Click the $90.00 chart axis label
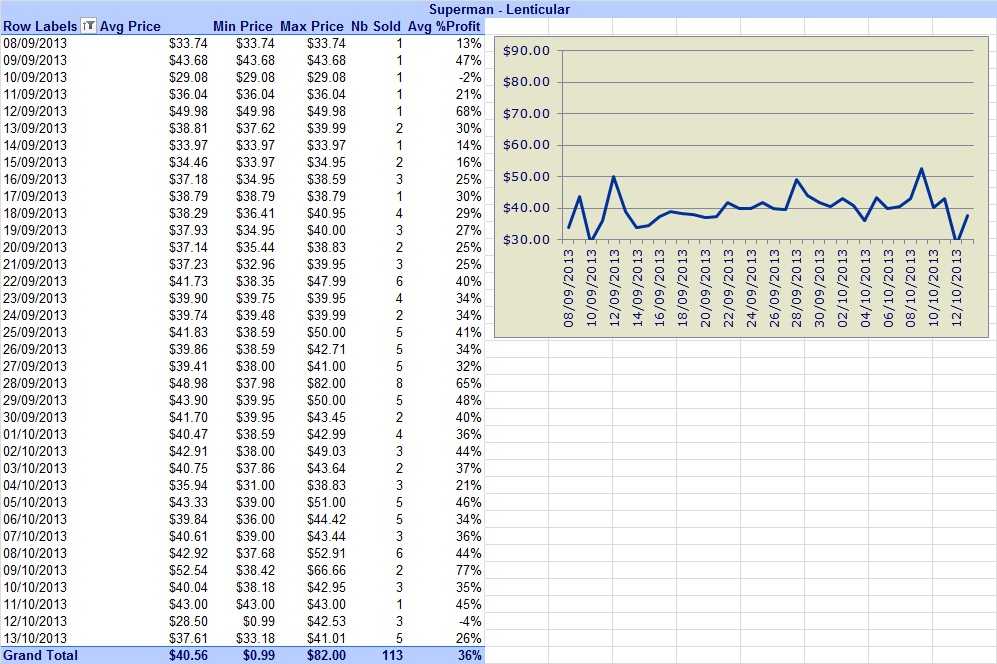The height and width of the screenshot is (664, 997). [526, 51]
